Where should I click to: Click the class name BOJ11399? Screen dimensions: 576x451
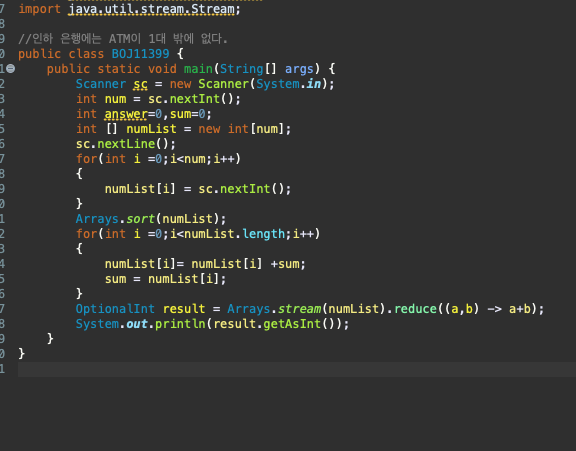tap(140, 54)
